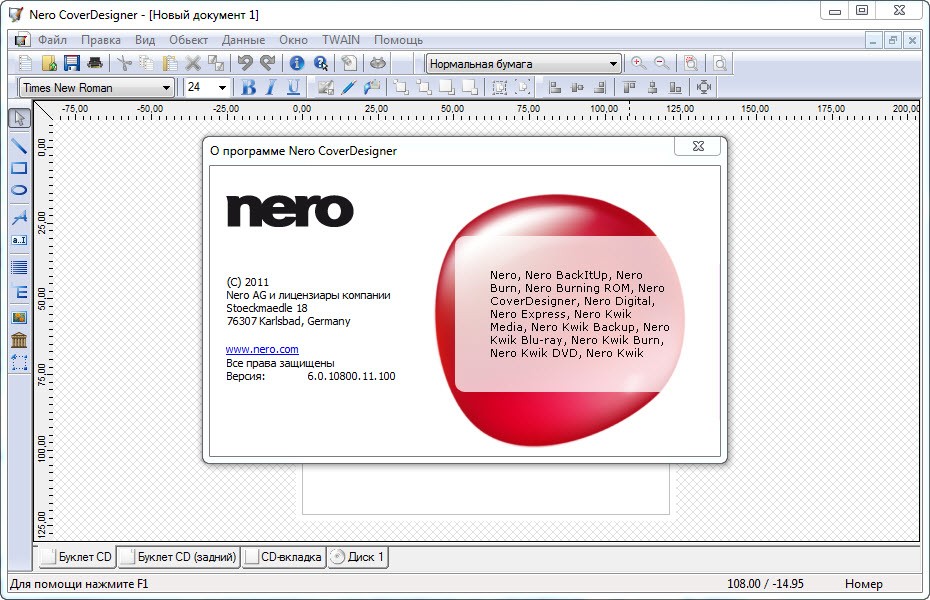Image resolution: width=930 pixels, height=600 pixels.
Task: Select the Rectangle drawing tool
Action: tap(19, 168)
